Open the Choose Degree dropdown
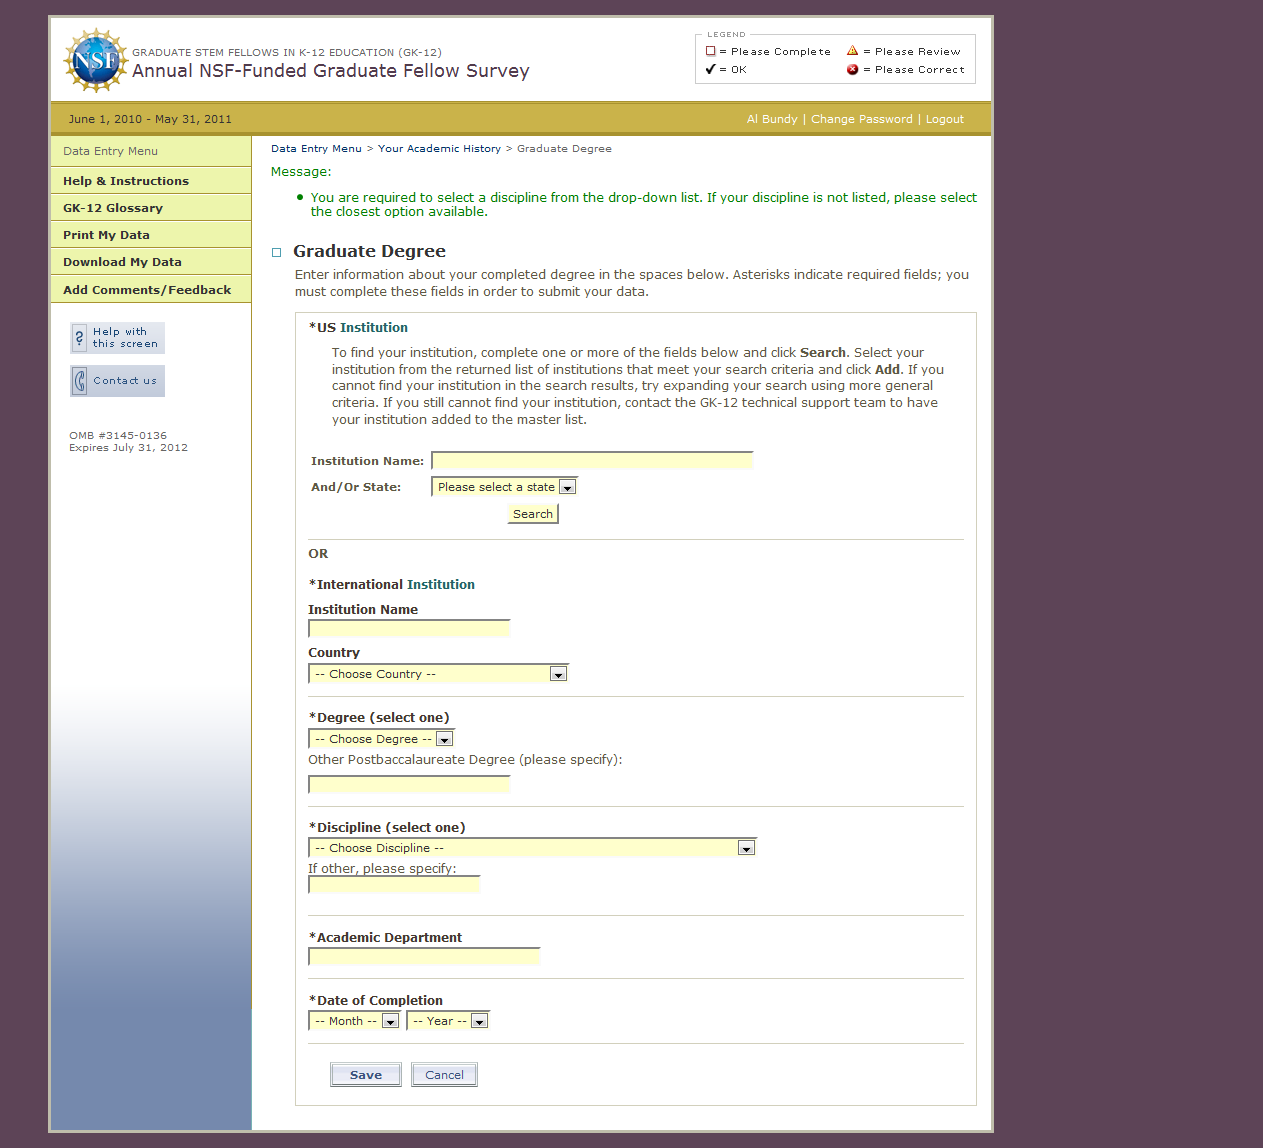The image size is (1263, 1148). [381, 739]
